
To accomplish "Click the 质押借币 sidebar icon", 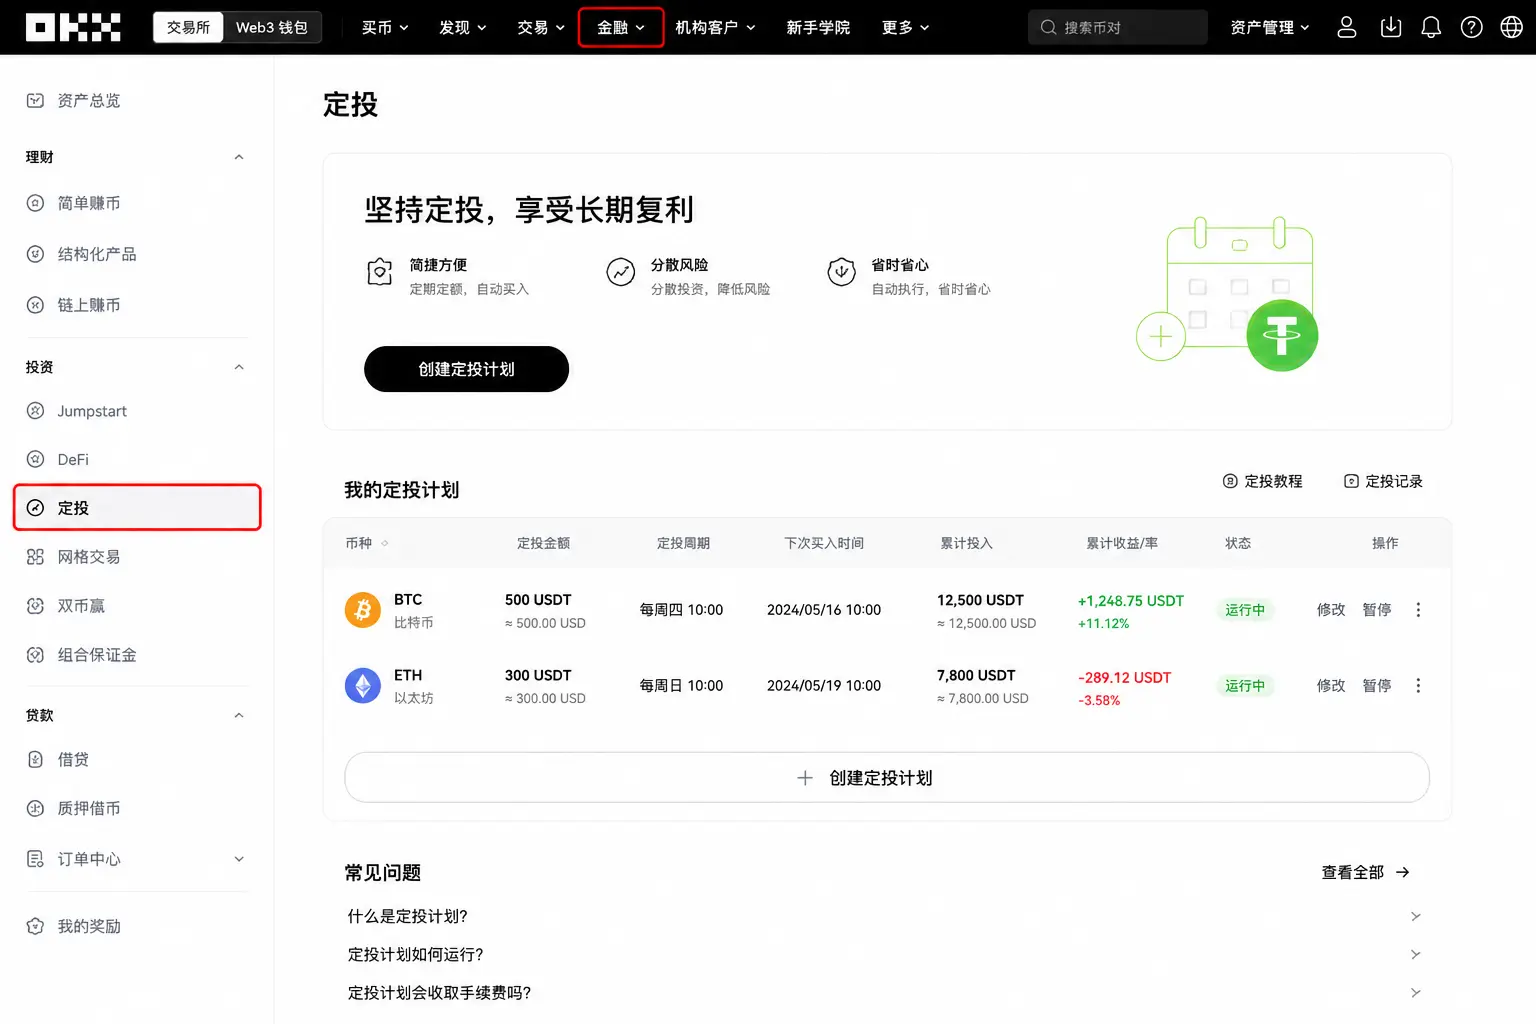I will [35, 808].
